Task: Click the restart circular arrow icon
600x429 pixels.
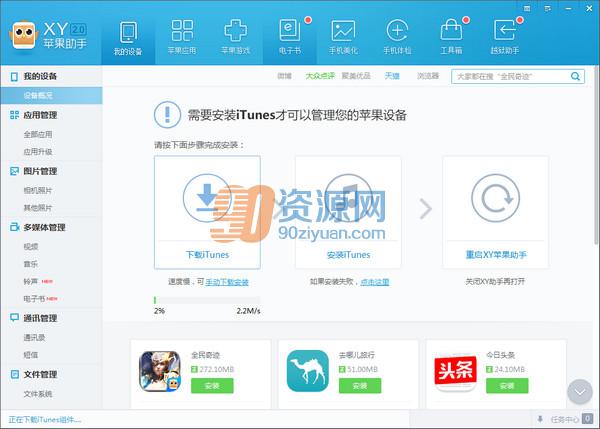Action: [496, 198]
